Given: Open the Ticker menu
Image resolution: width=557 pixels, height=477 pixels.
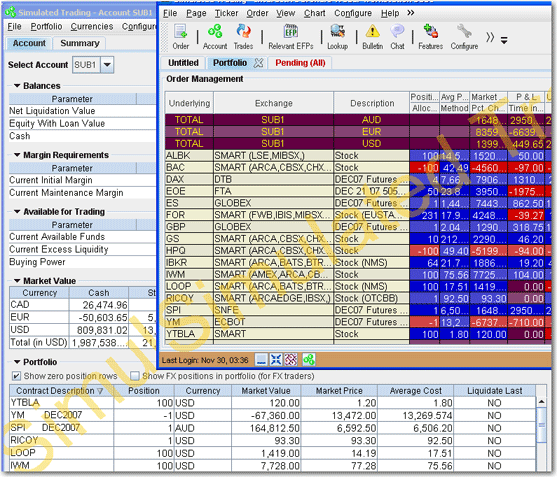Looking at the screenshot, I should click(226, 13).
